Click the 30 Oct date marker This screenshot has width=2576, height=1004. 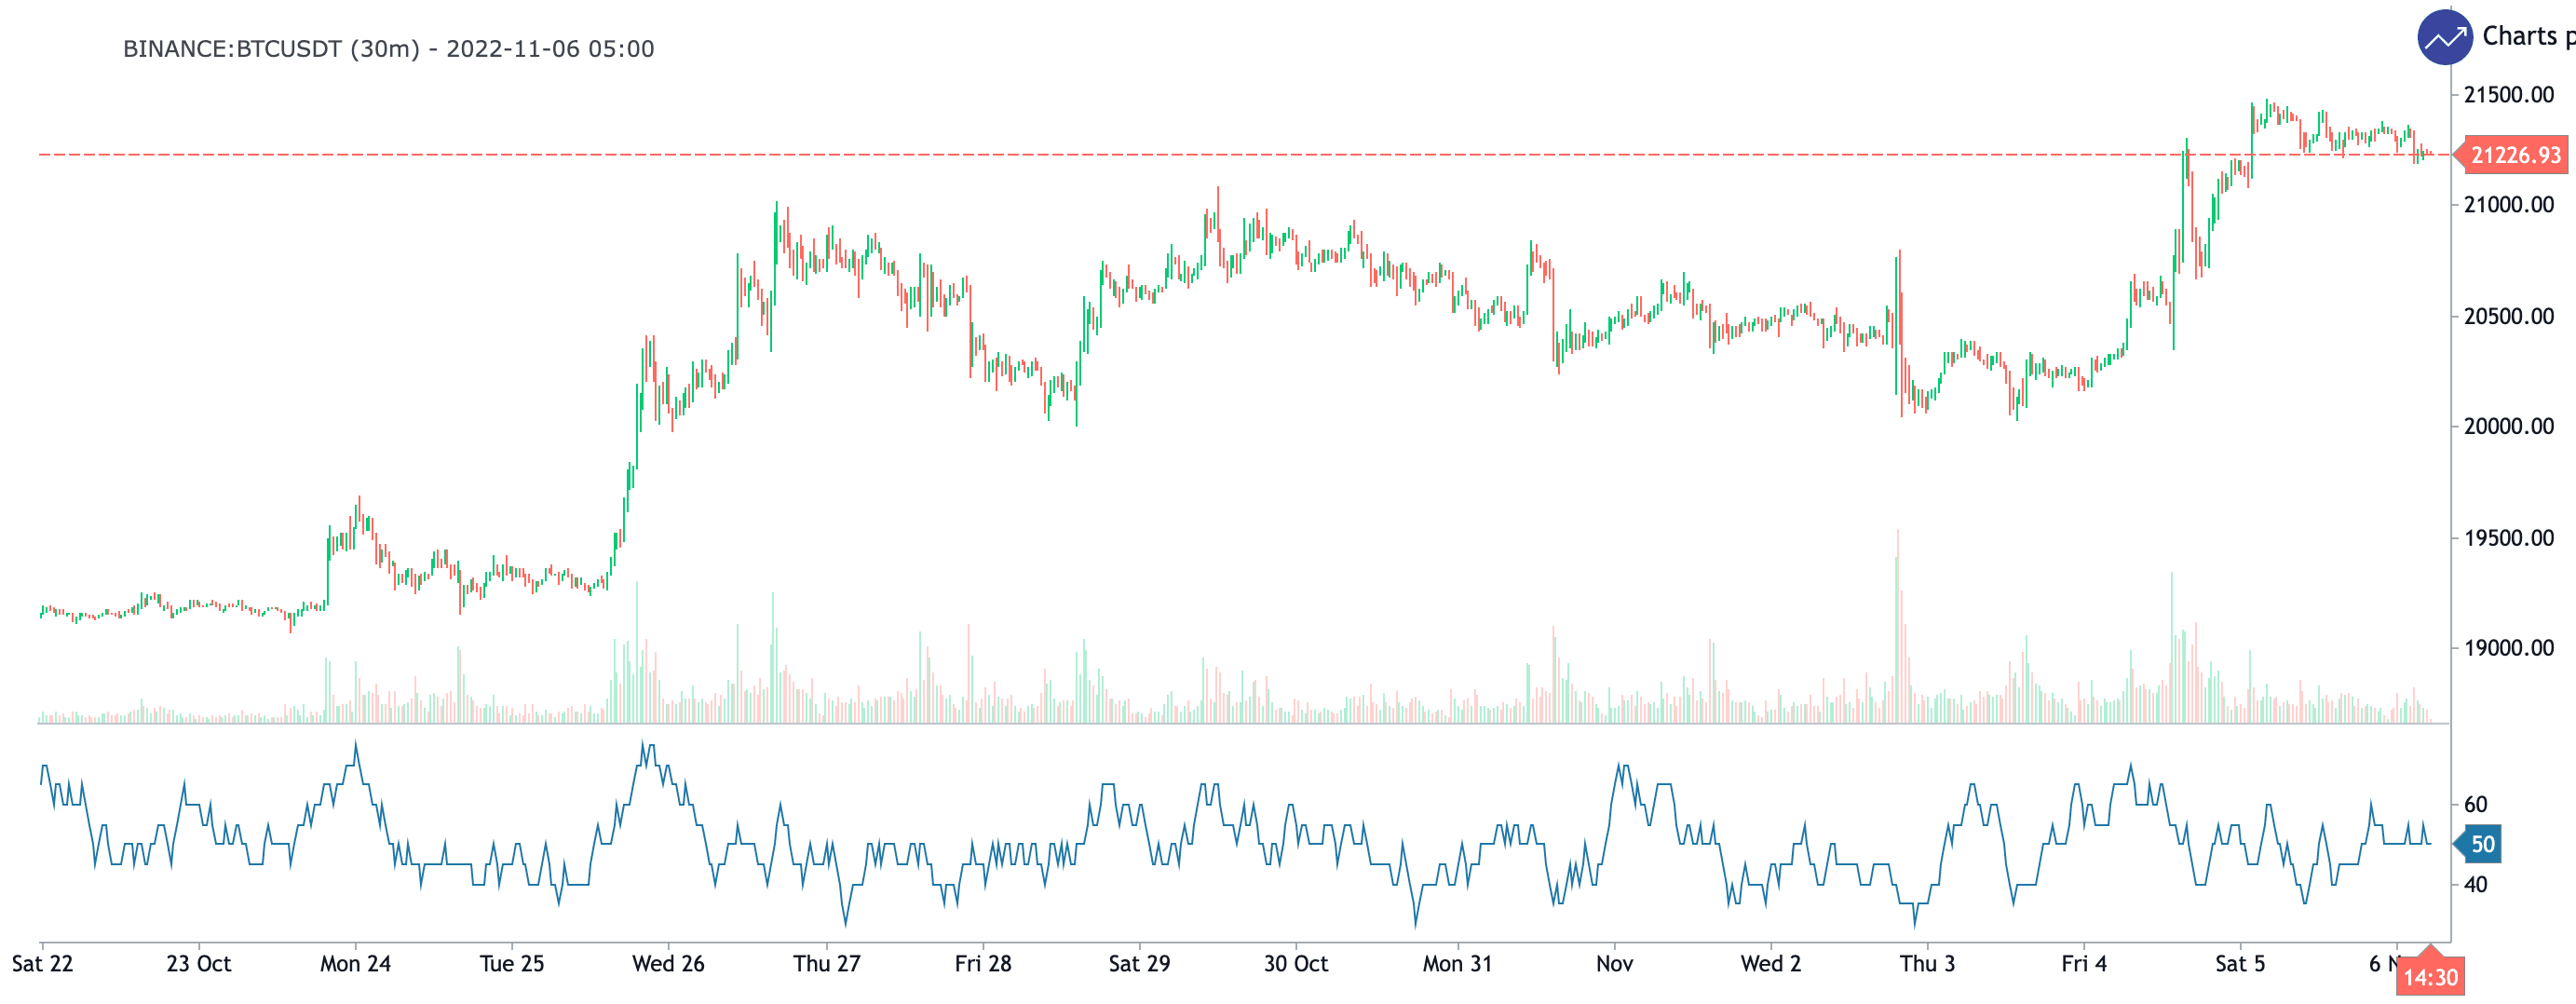click(1295, 964)
